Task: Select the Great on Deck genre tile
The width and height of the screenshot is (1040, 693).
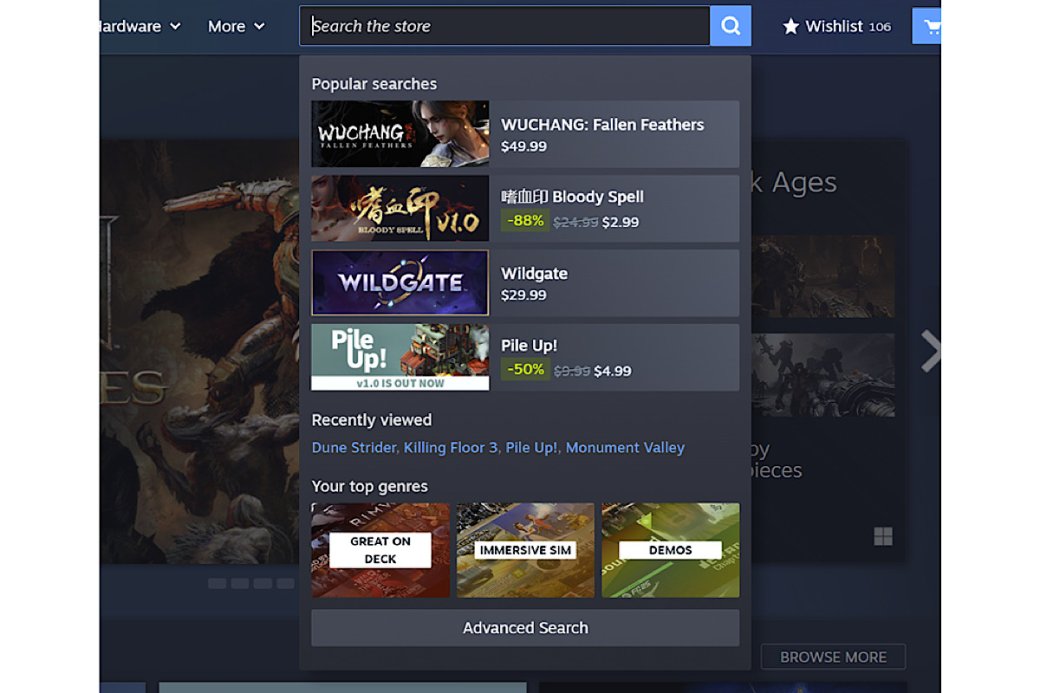Action: (x=380, y=550)
